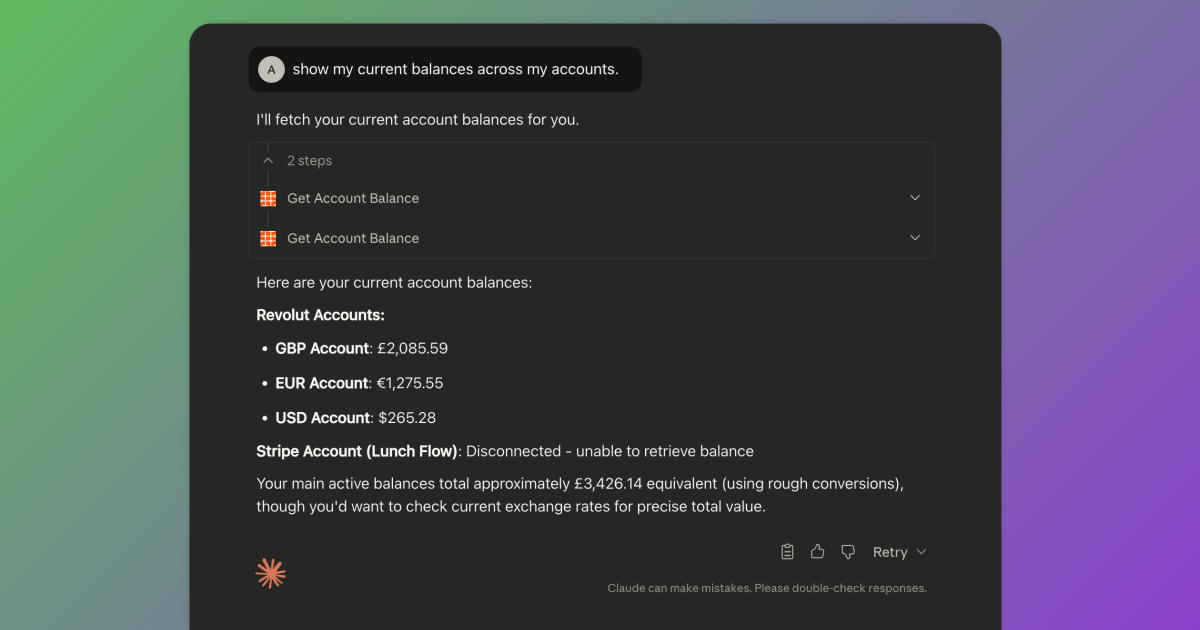
Task: Mark the response with thumbs down
Action: click(848, 552)
